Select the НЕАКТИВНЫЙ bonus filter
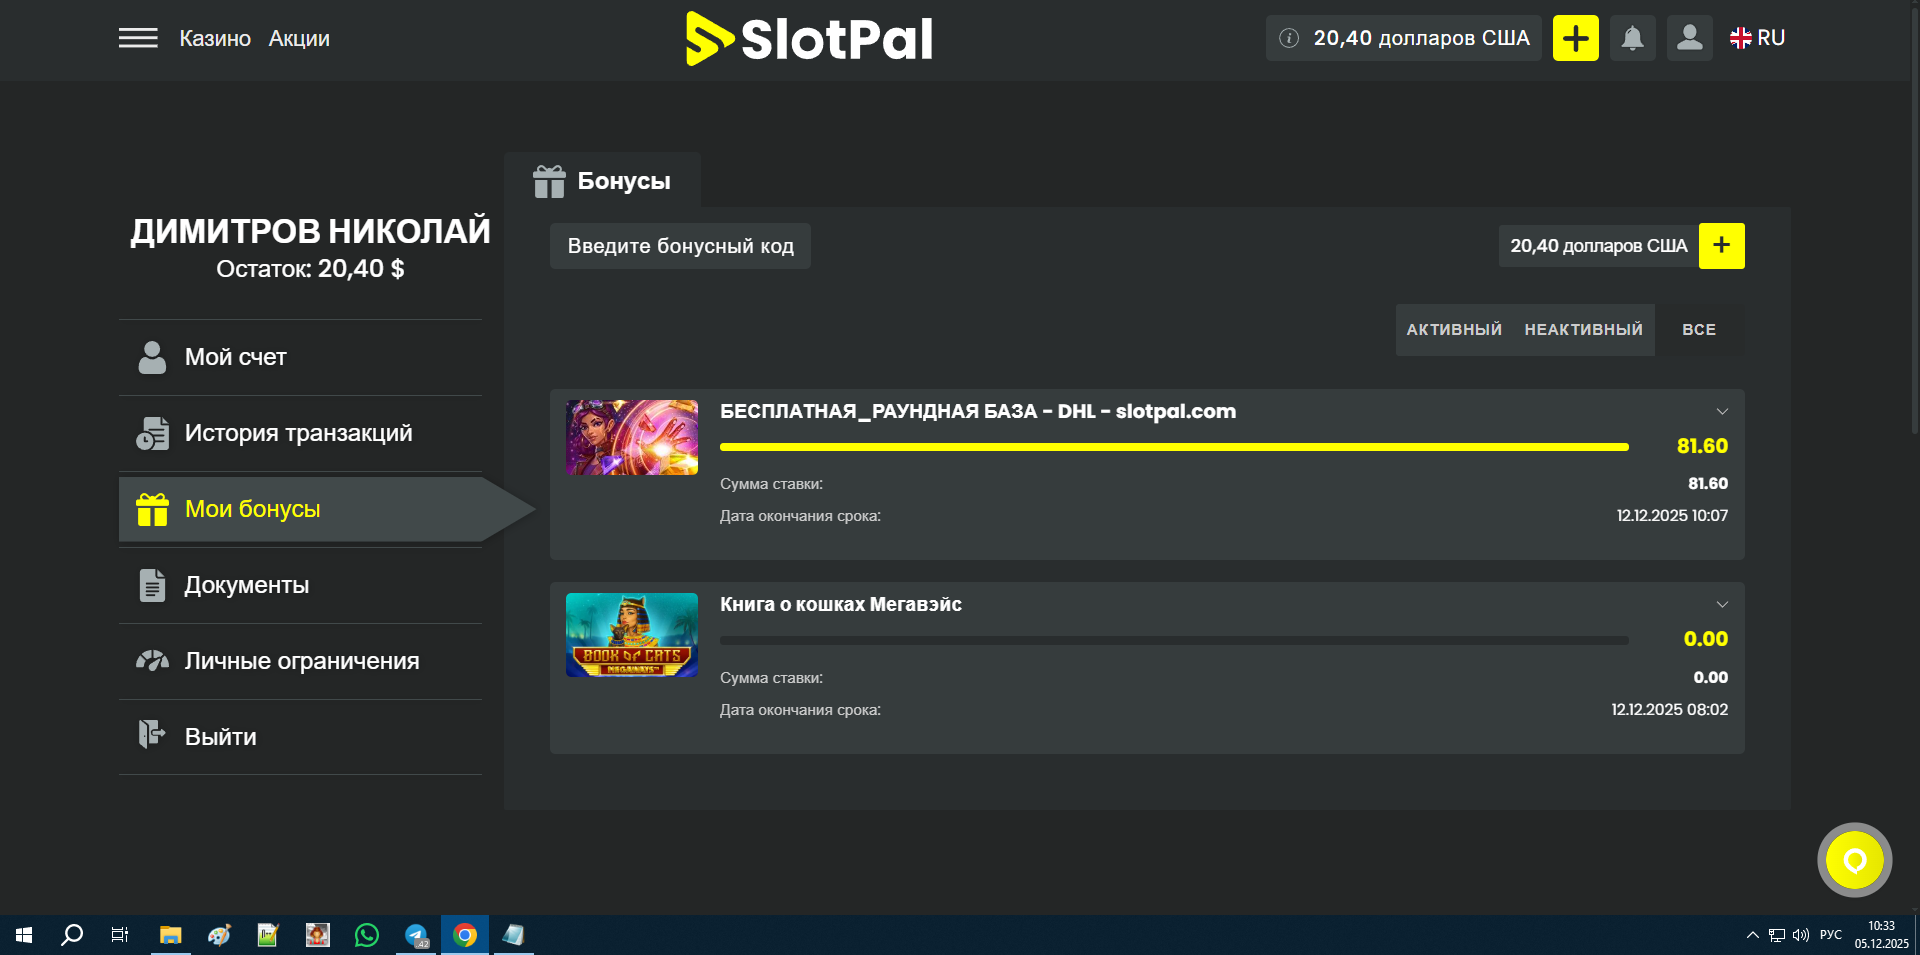Image resolution: width=1920 pixels, height=955 pixels. (x=1583, y=330)
